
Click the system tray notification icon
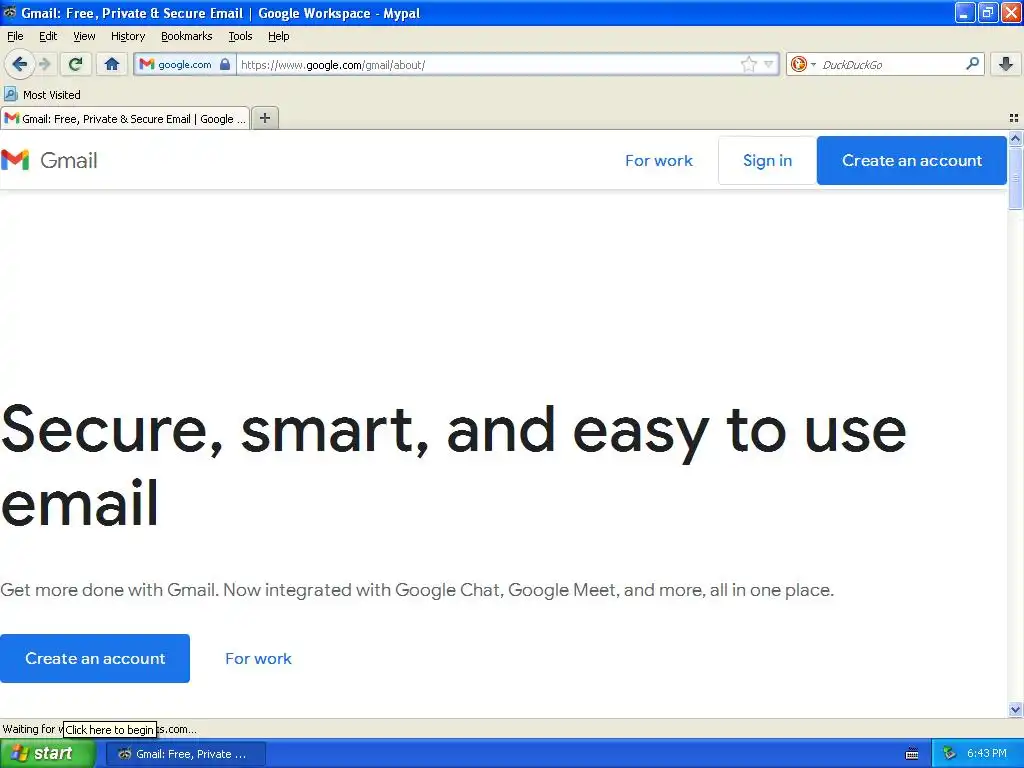950,754
